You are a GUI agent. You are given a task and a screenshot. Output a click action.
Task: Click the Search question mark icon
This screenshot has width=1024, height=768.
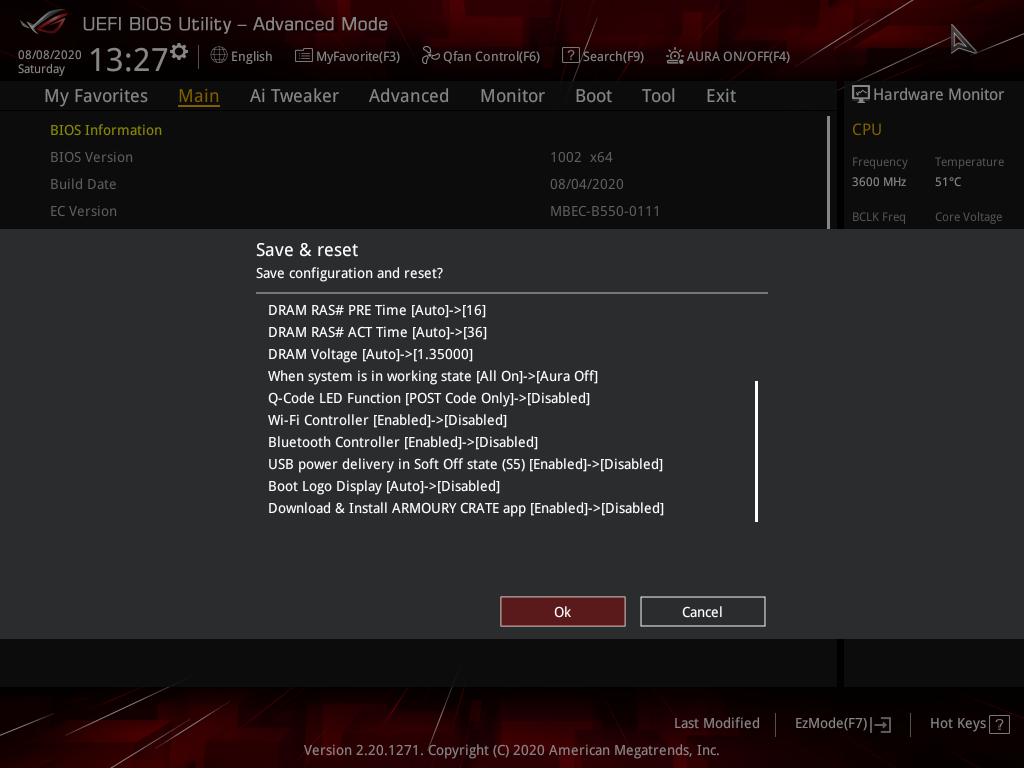click(x=570, y=56)
